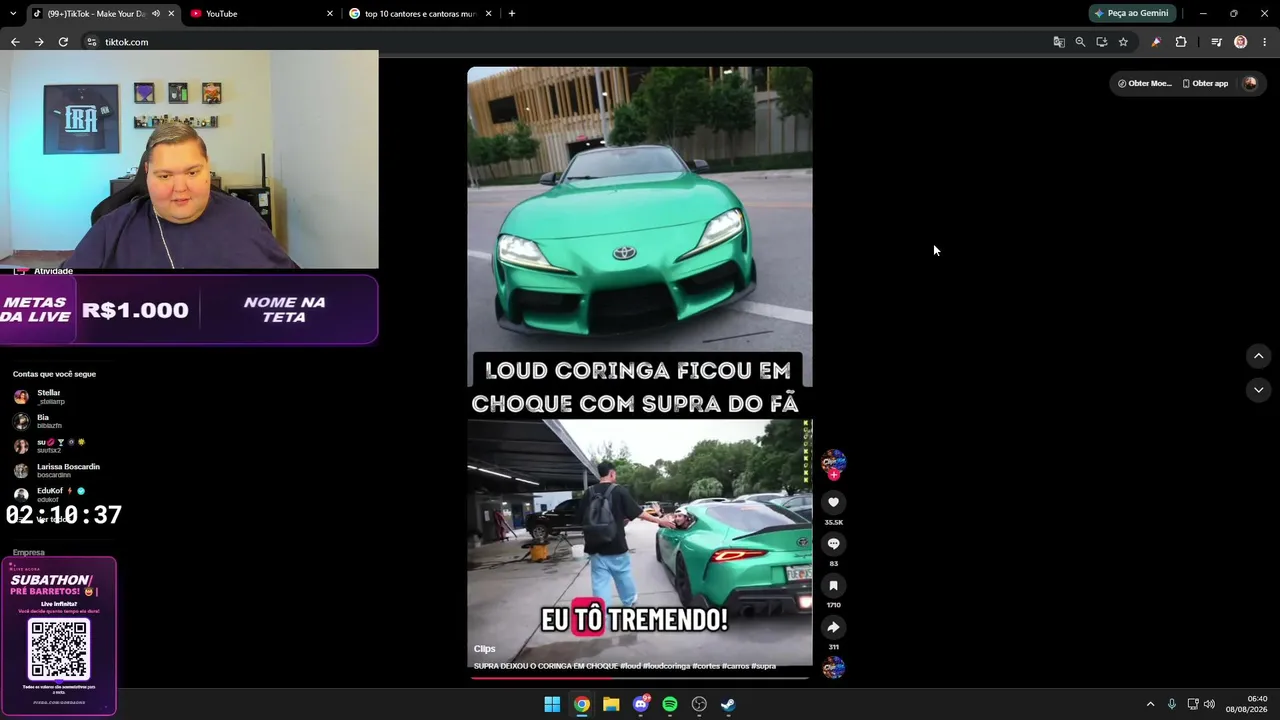Viewport: 1280px width, 720px height.
Task: Open the spinning sound disc below share
Action: (x=833, y=668)
